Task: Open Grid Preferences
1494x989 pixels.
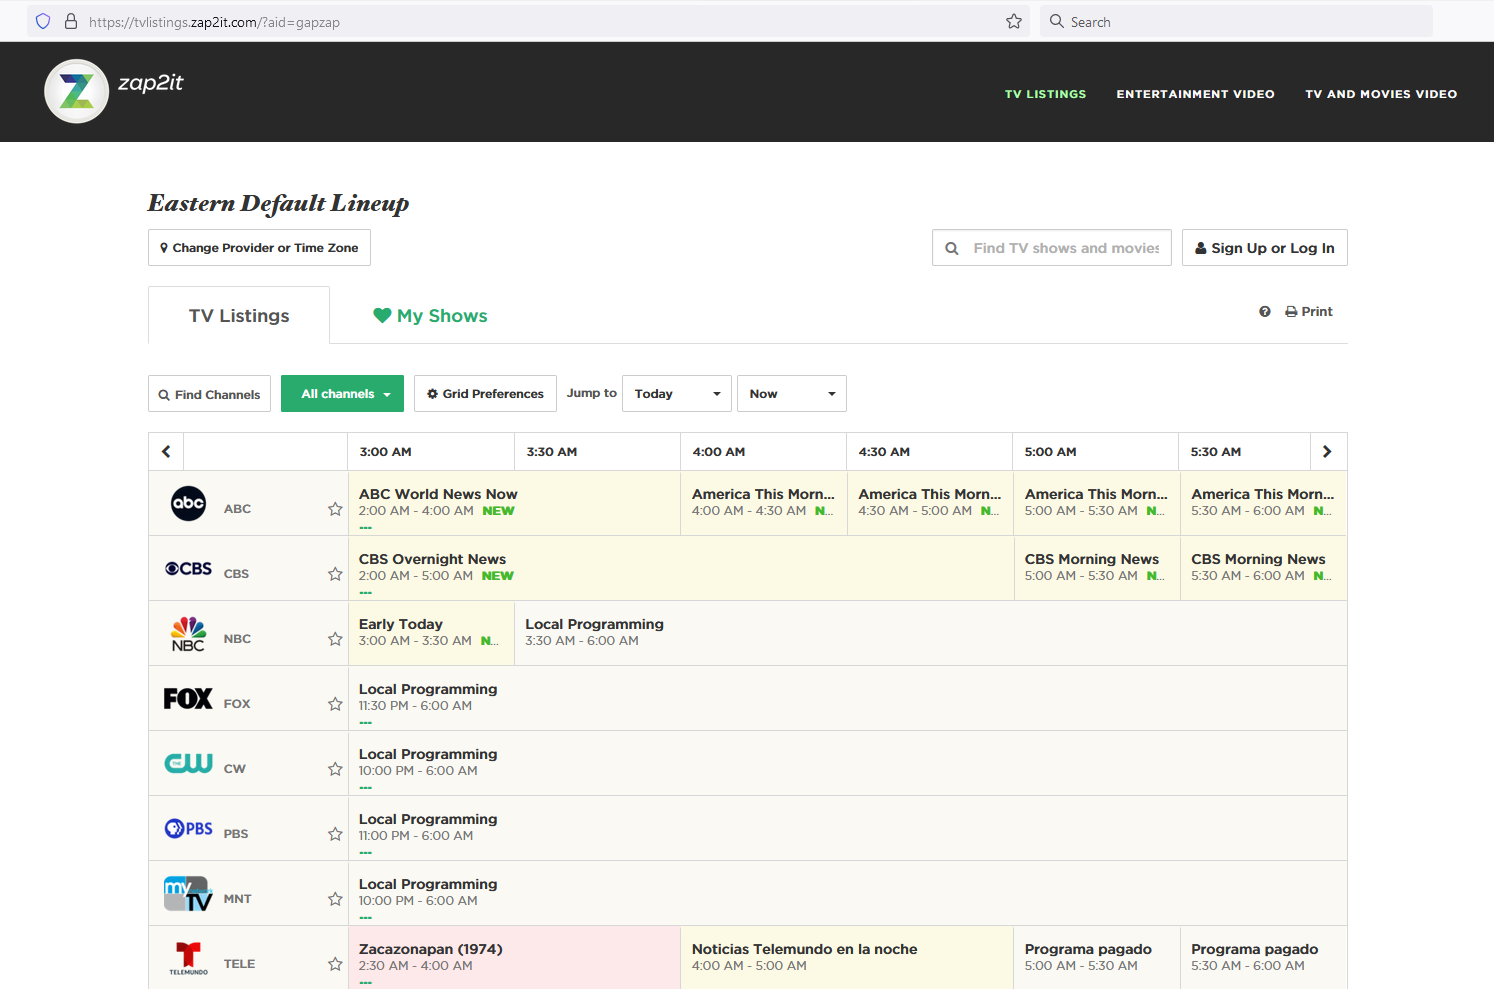Action: (485, 394)
